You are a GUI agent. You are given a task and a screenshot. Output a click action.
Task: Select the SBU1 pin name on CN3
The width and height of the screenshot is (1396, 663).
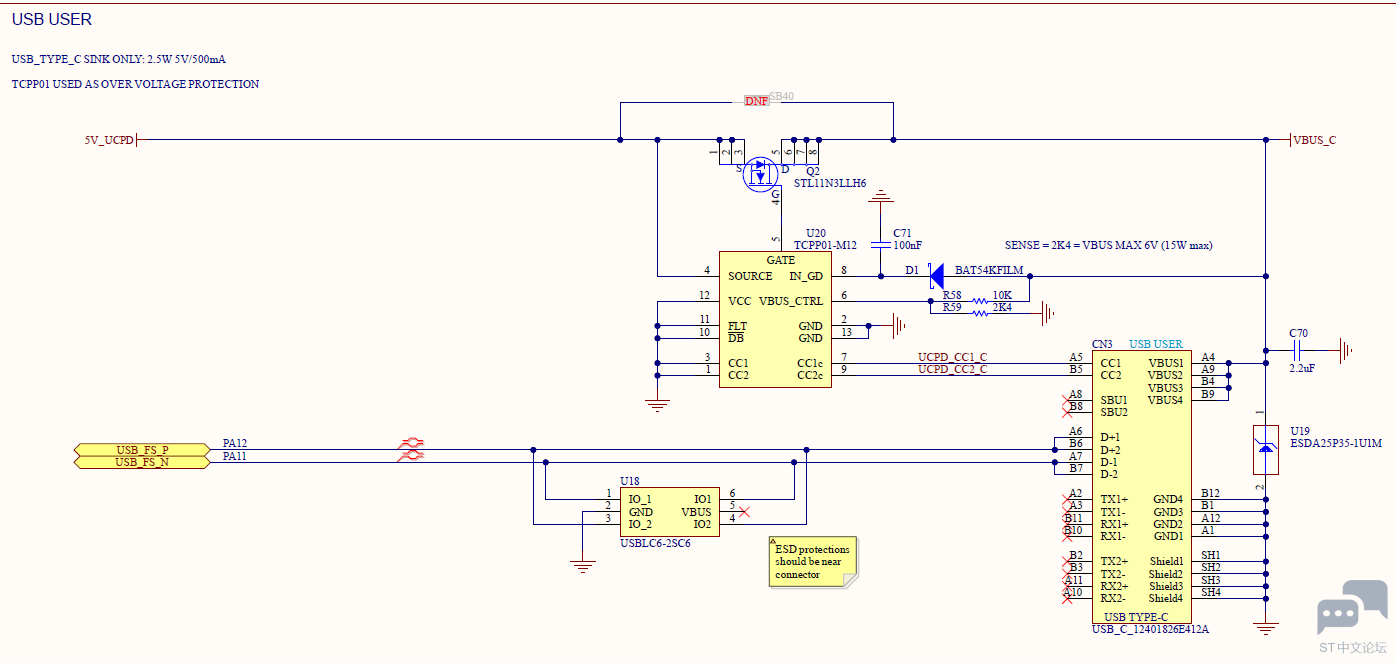pyautogui.click(x=1114, y=400)
